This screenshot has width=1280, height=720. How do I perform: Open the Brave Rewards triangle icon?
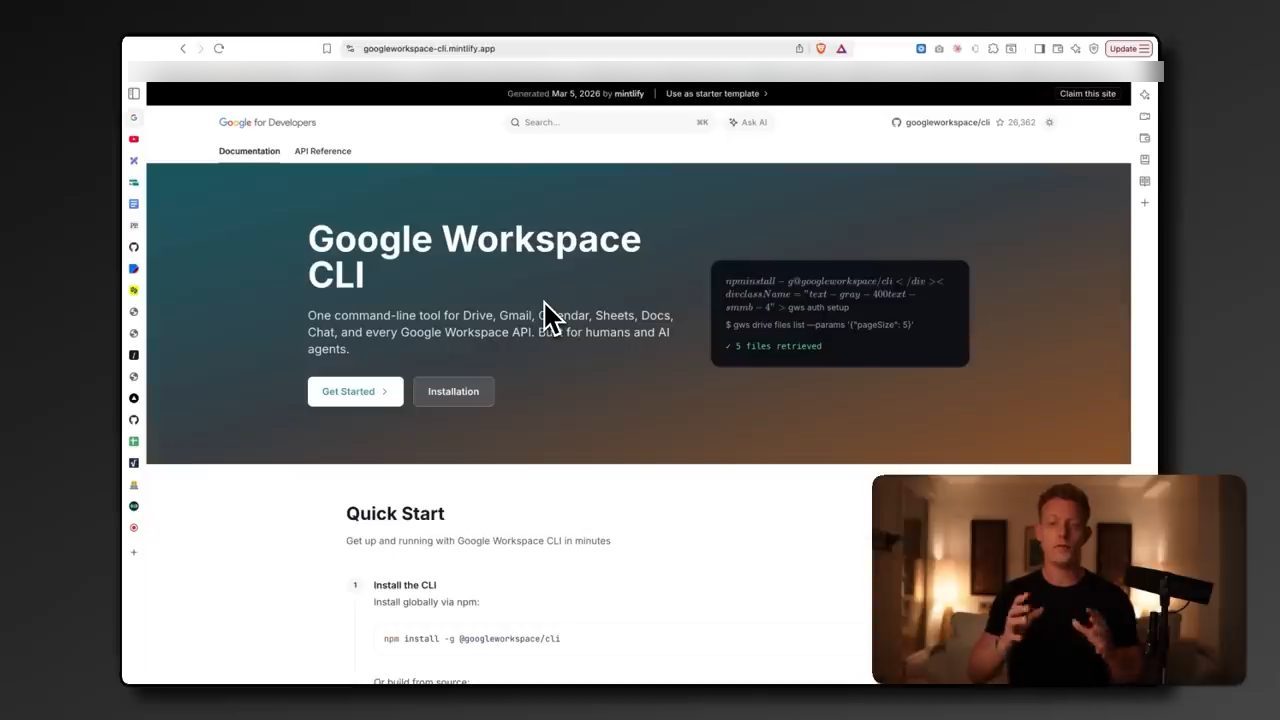[841, 48]
